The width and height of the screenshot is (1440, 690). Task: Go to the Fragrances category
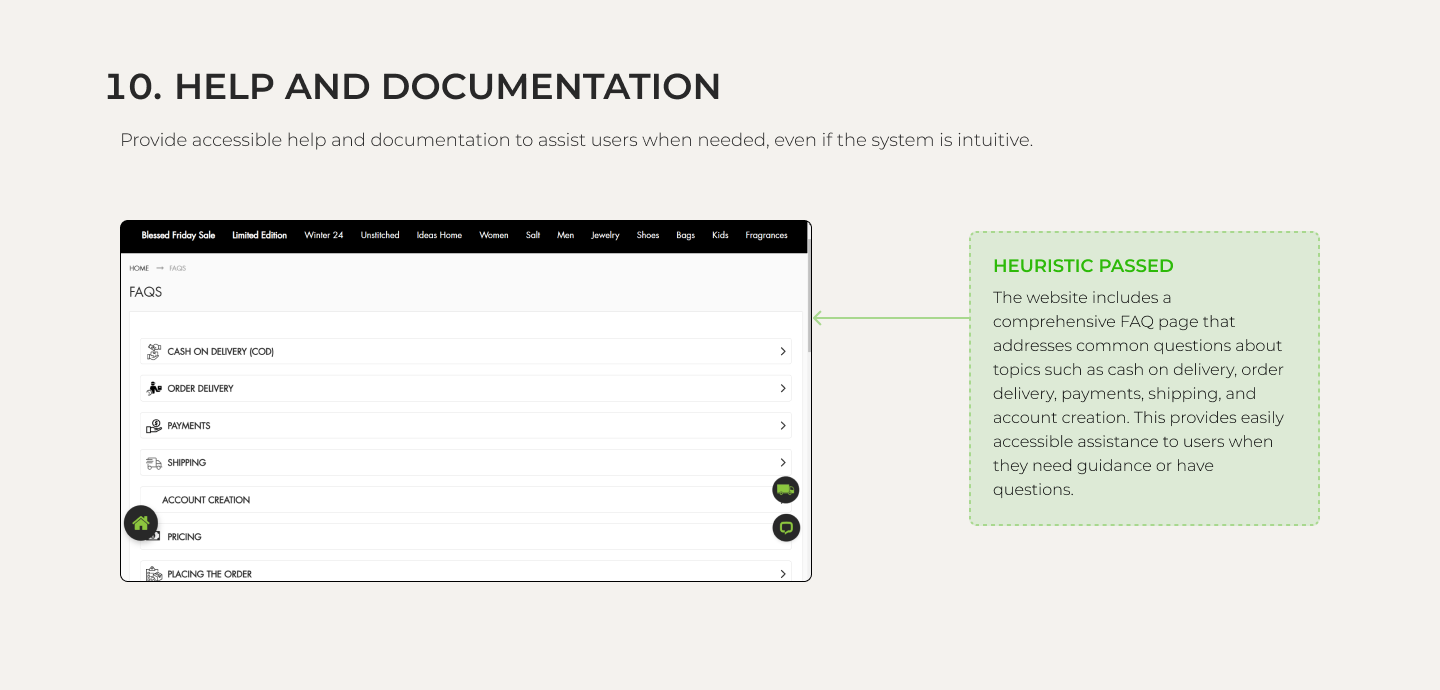click(x=766, y=236)
